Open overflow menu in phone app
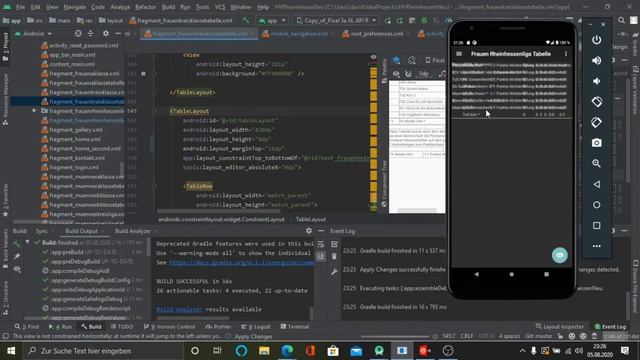 pyautogui.click(x=566, y=54)
